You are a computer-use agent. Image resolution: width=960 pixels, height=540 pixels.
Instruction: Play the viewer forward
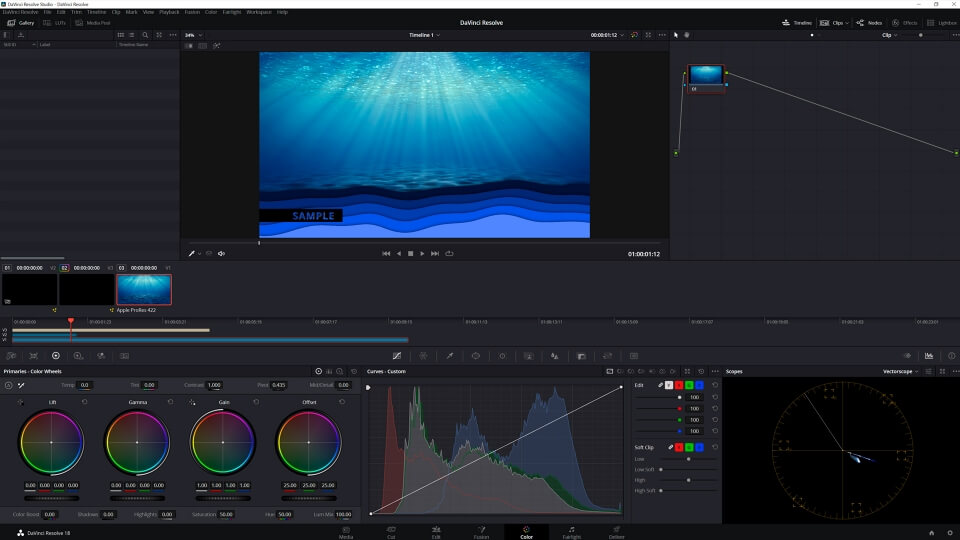422,253
